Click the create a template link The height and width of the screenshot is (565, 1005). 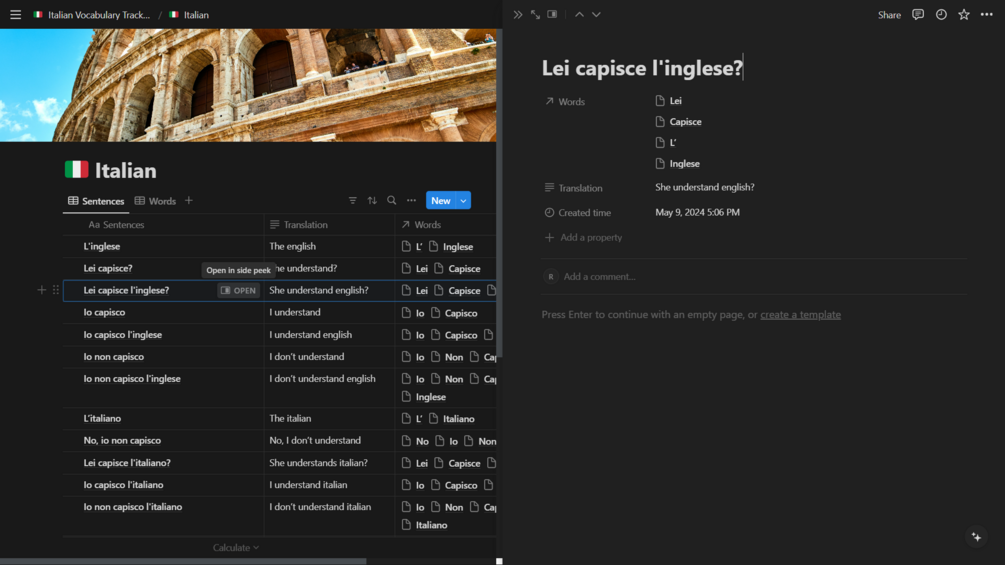(x=800, y=315)
